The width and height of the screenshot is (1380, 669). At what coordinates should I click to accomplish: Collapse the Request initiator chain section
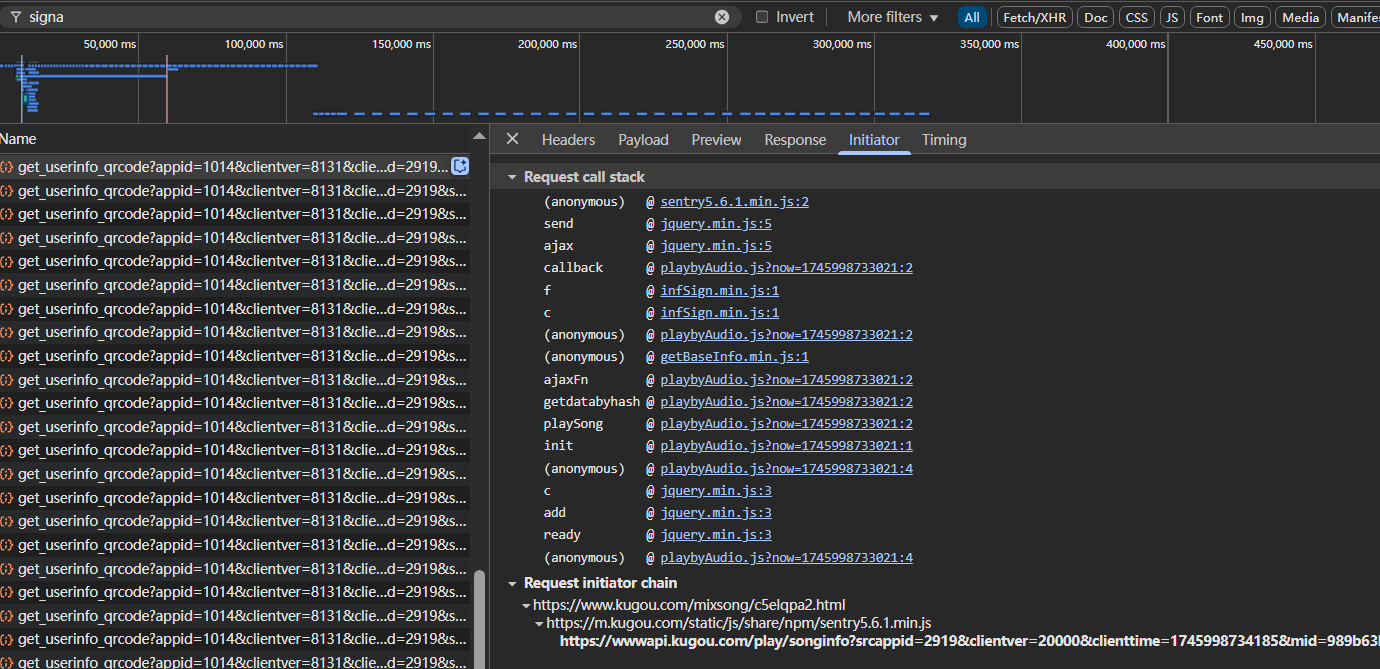[513, 583]
